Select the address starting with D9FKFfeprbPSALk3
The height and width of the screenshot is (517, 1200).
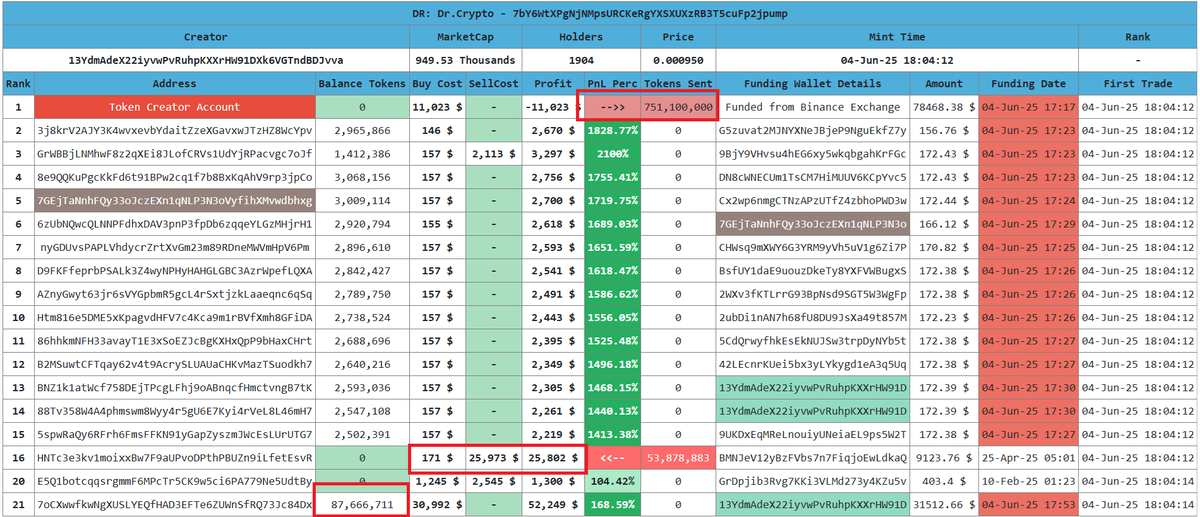[174, 271]
